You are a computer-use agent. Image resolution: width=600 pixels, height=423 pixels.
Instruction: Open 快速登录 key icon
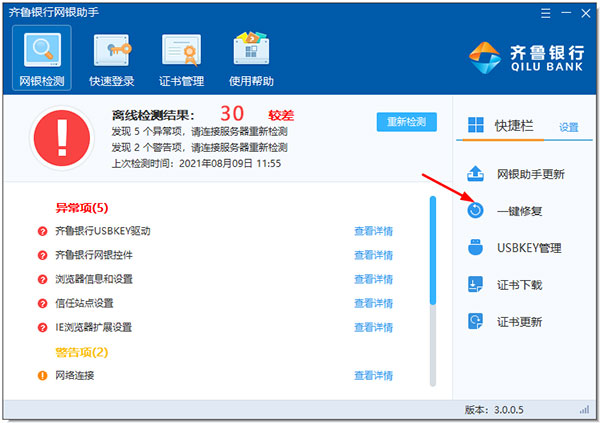[x=112, y=50]
